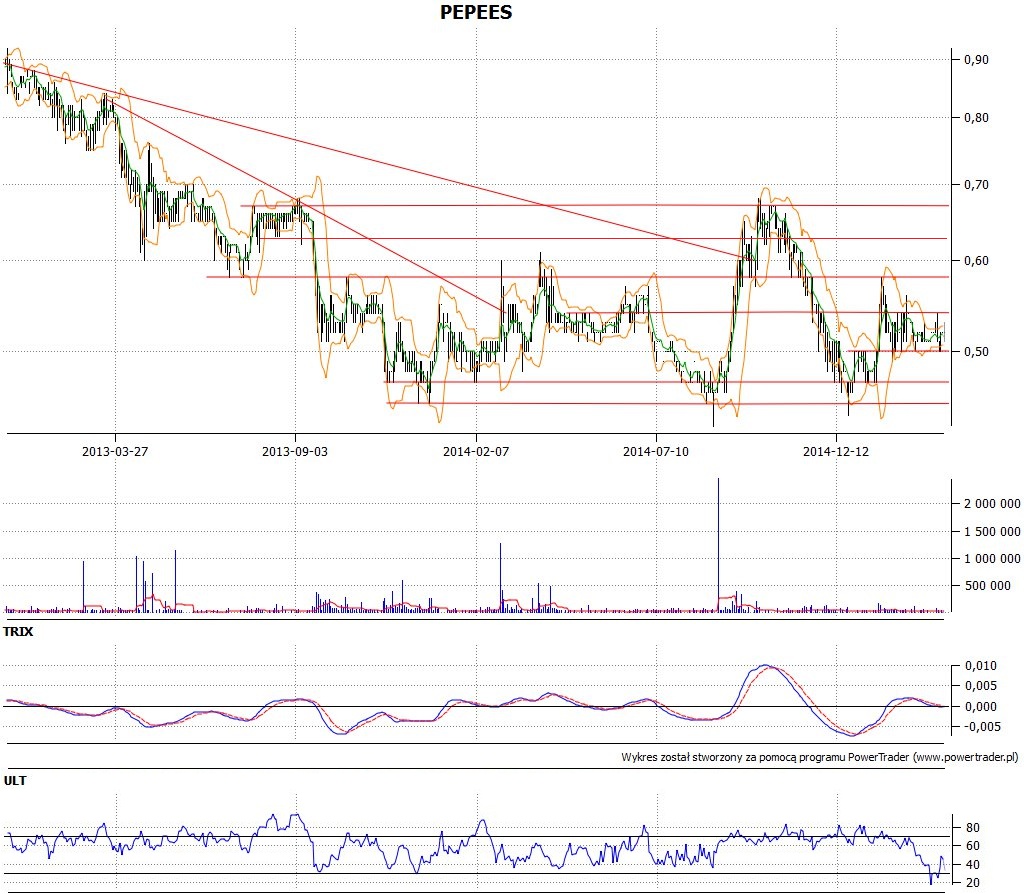The image size is (1024, 894).
Task: Click the tallest volume spike bar
Action: [x=718, y=545]
